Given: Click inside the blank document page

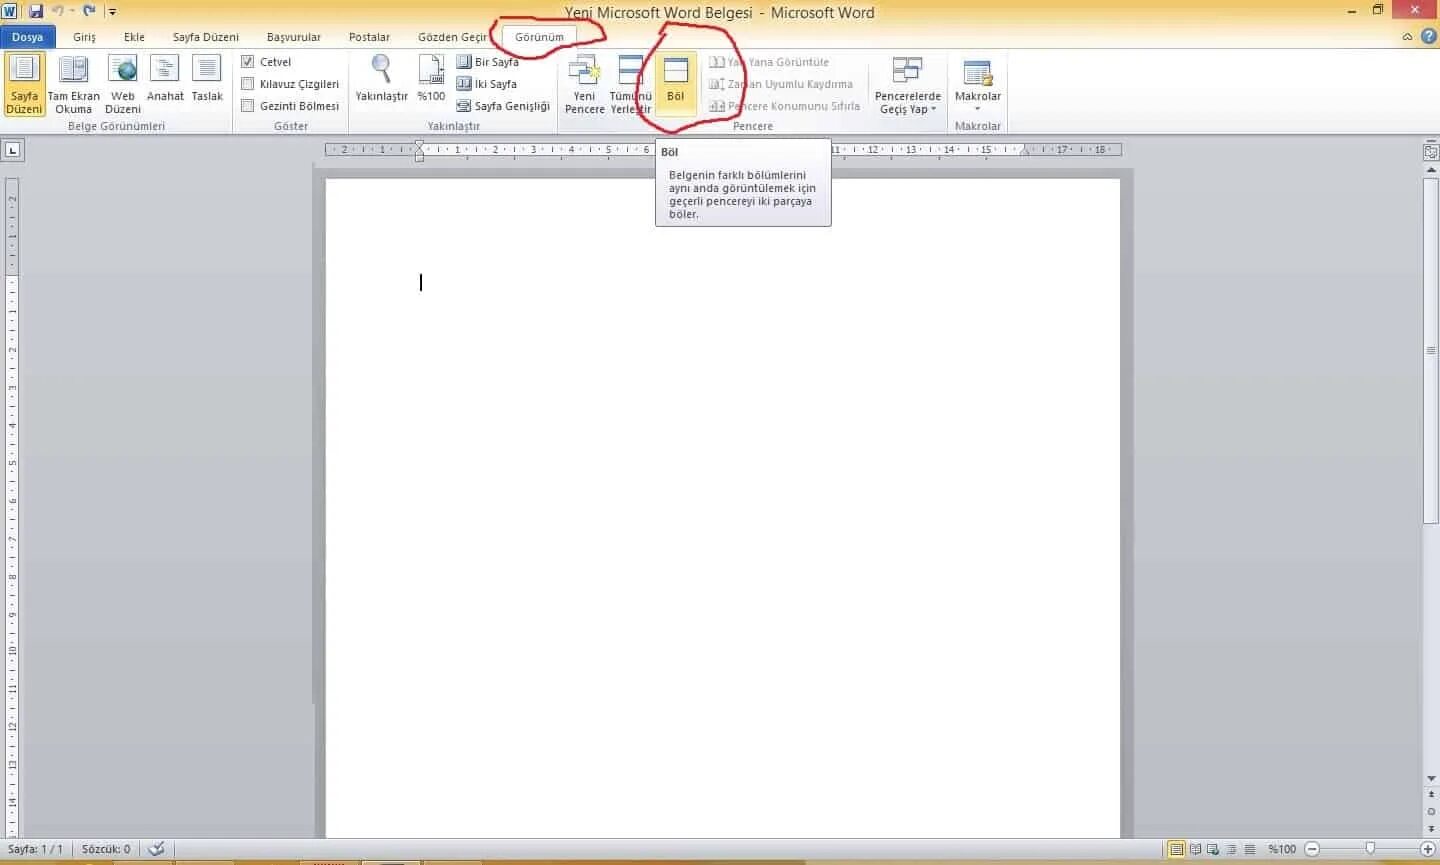Looking at the screenshot, I should click(x=722, y=508).
